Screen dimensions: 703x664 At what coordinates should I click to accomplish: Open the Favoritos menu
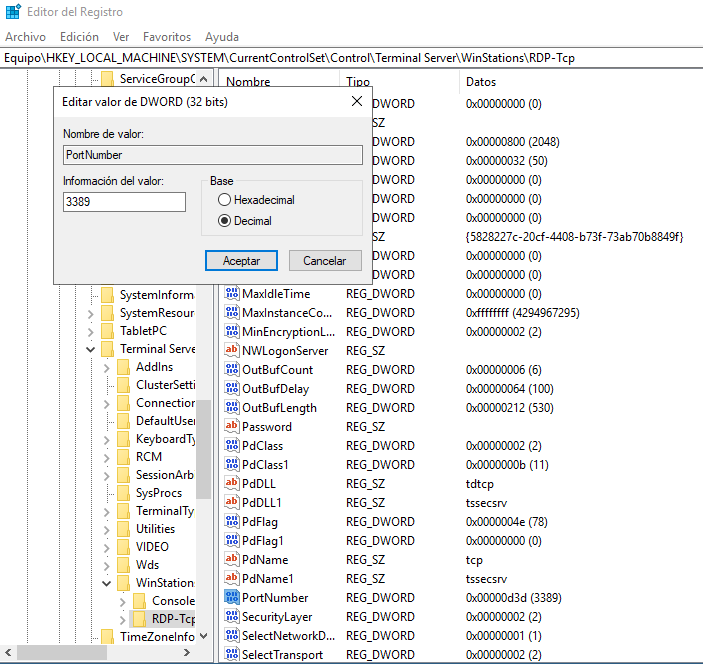click(167, 36)
